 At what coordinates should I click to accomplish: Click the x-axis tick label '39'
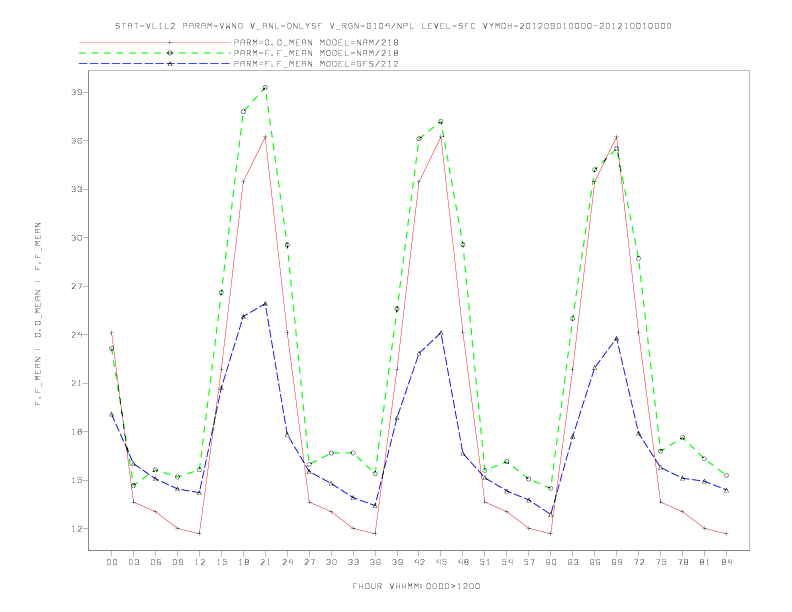(397, 562)
